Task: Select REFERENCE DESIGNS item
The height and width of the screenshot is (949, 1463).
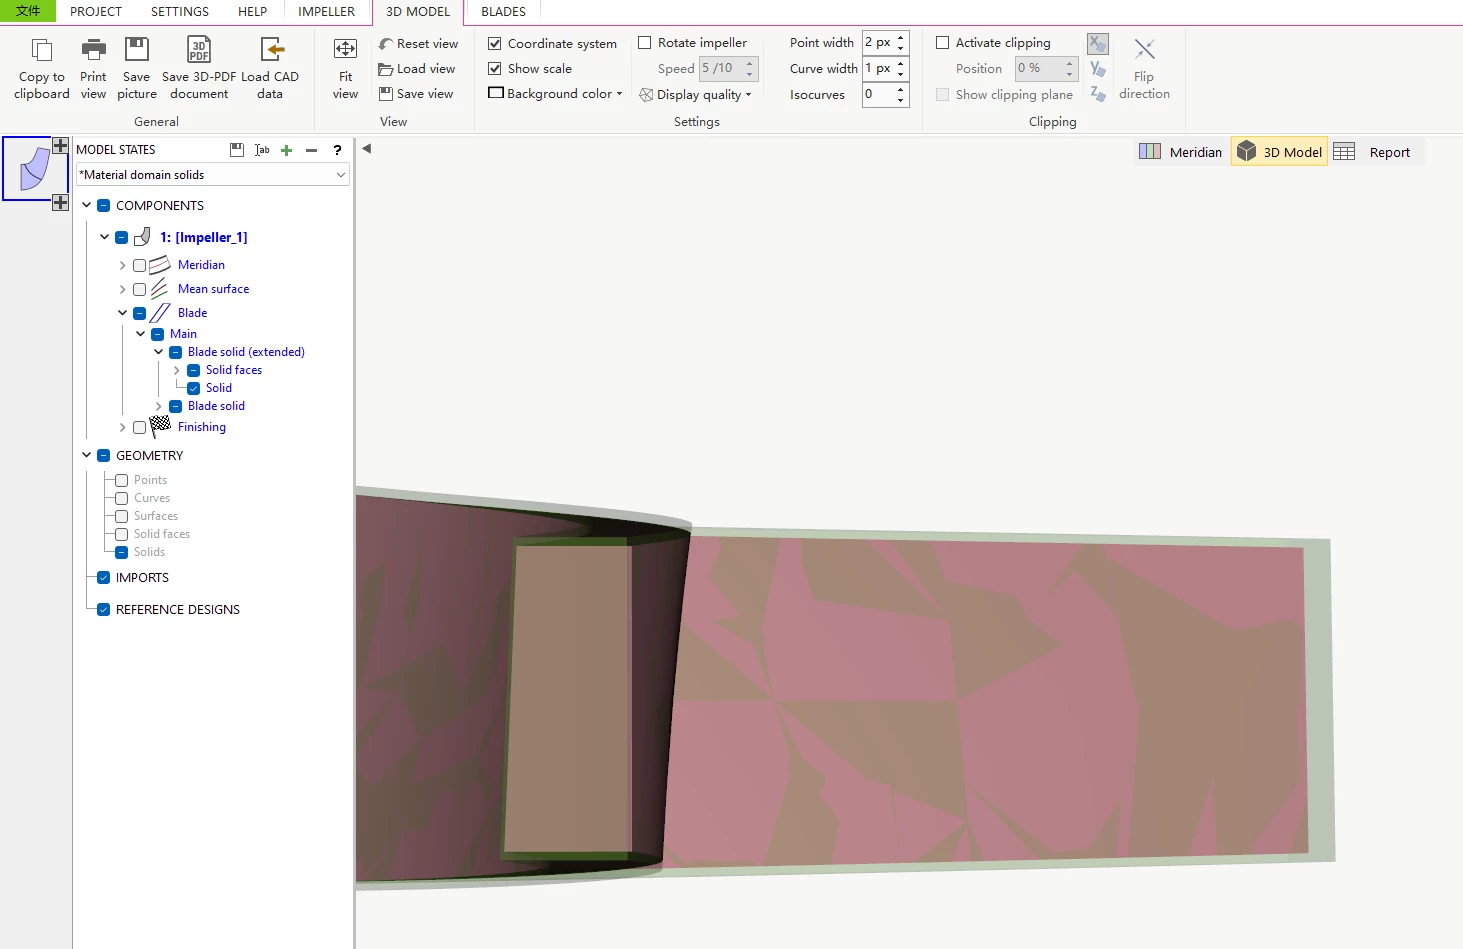Action: [x=178, y=610]
